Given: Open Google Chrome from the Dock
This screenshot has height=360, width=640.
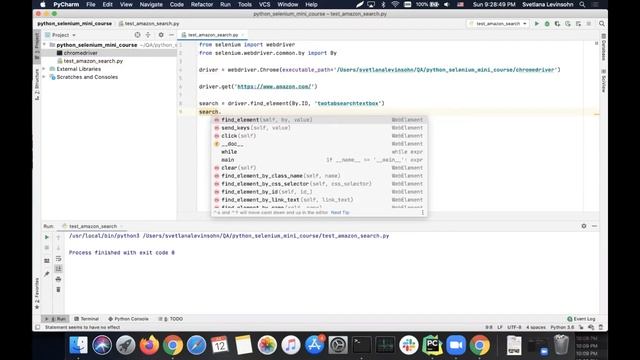Looking at the screenshot, I should pyautogui.click(x=173, y=345).
